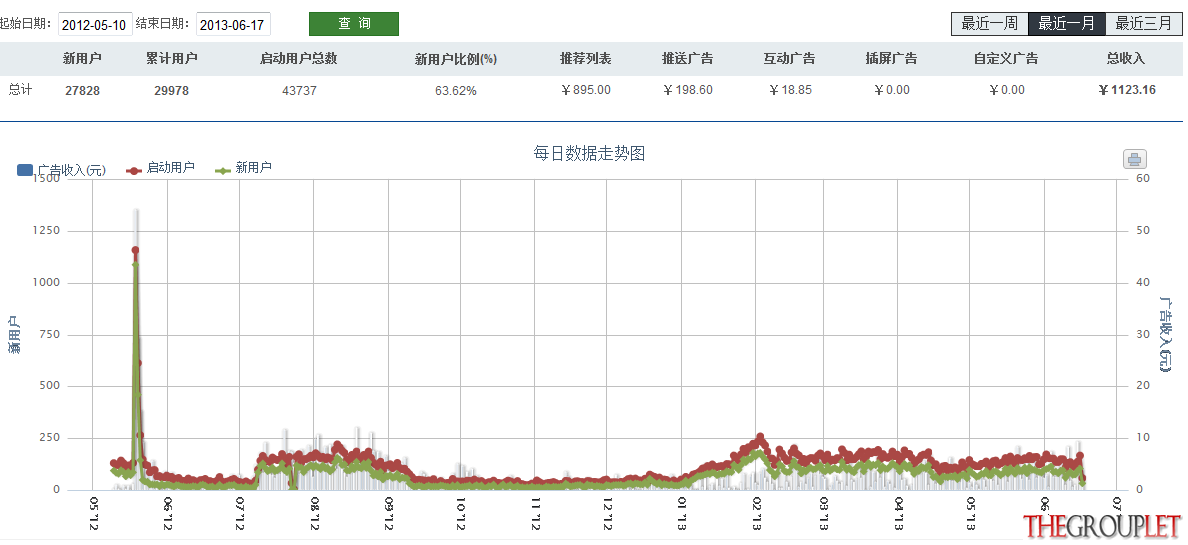Click the total revenue ￥1123.16

pos(1127,90)
